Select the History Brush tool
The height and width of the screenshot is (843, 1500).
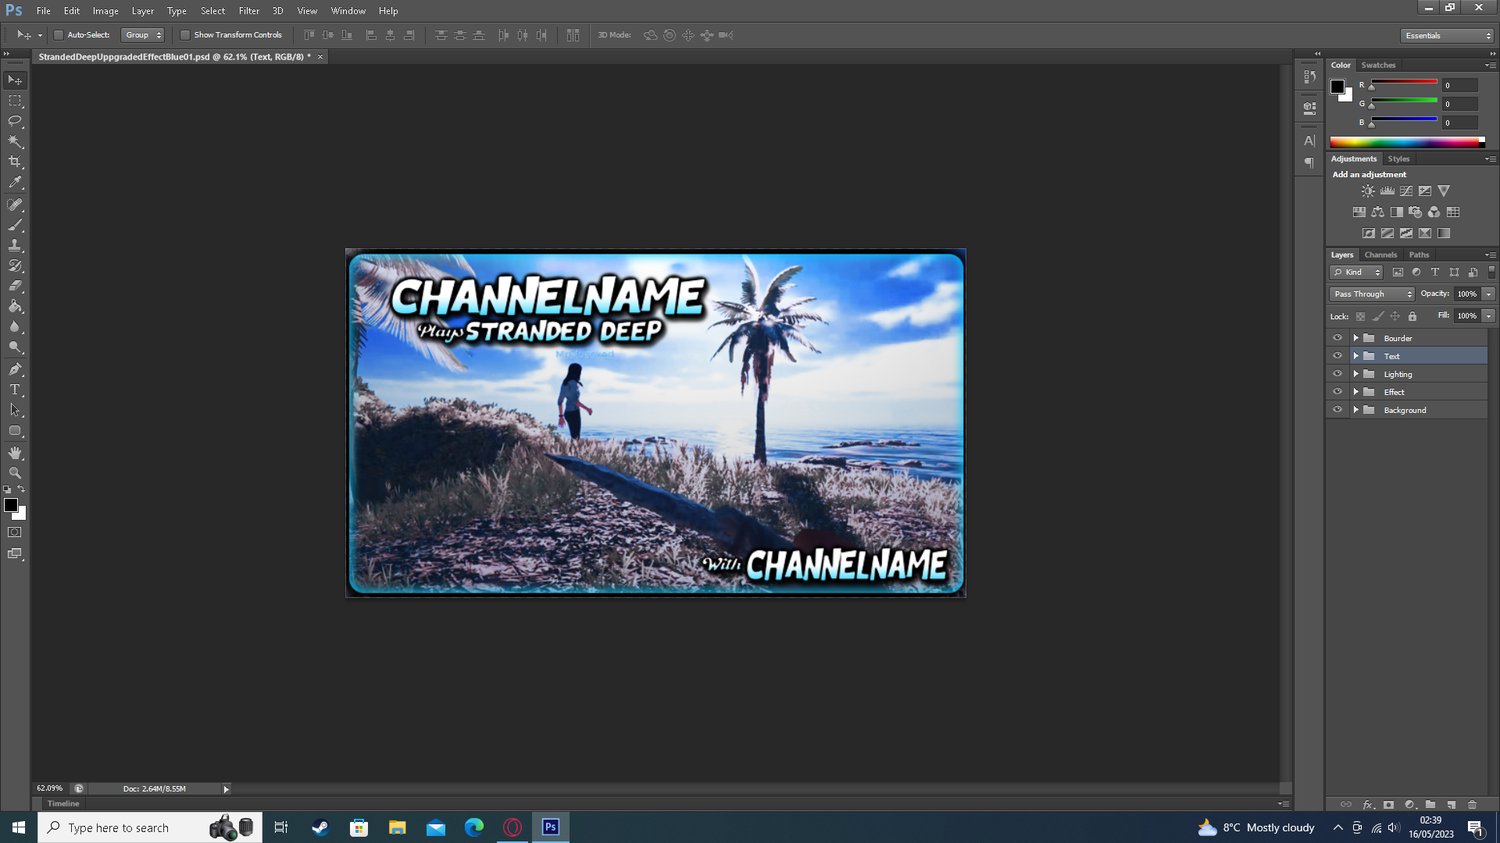click(15, 266)
